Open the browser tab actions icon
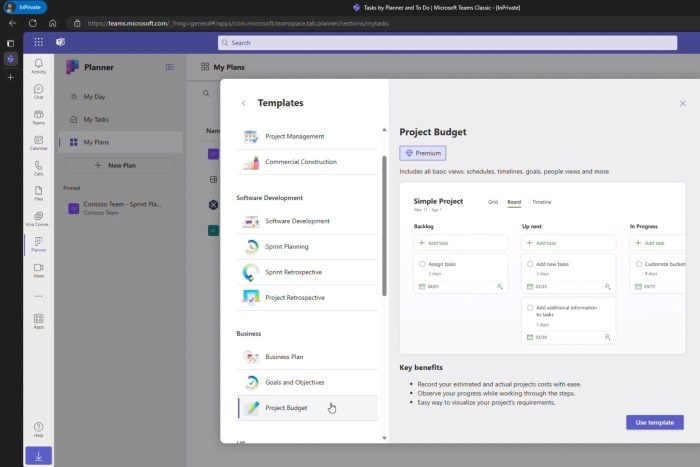 (10, 43)
